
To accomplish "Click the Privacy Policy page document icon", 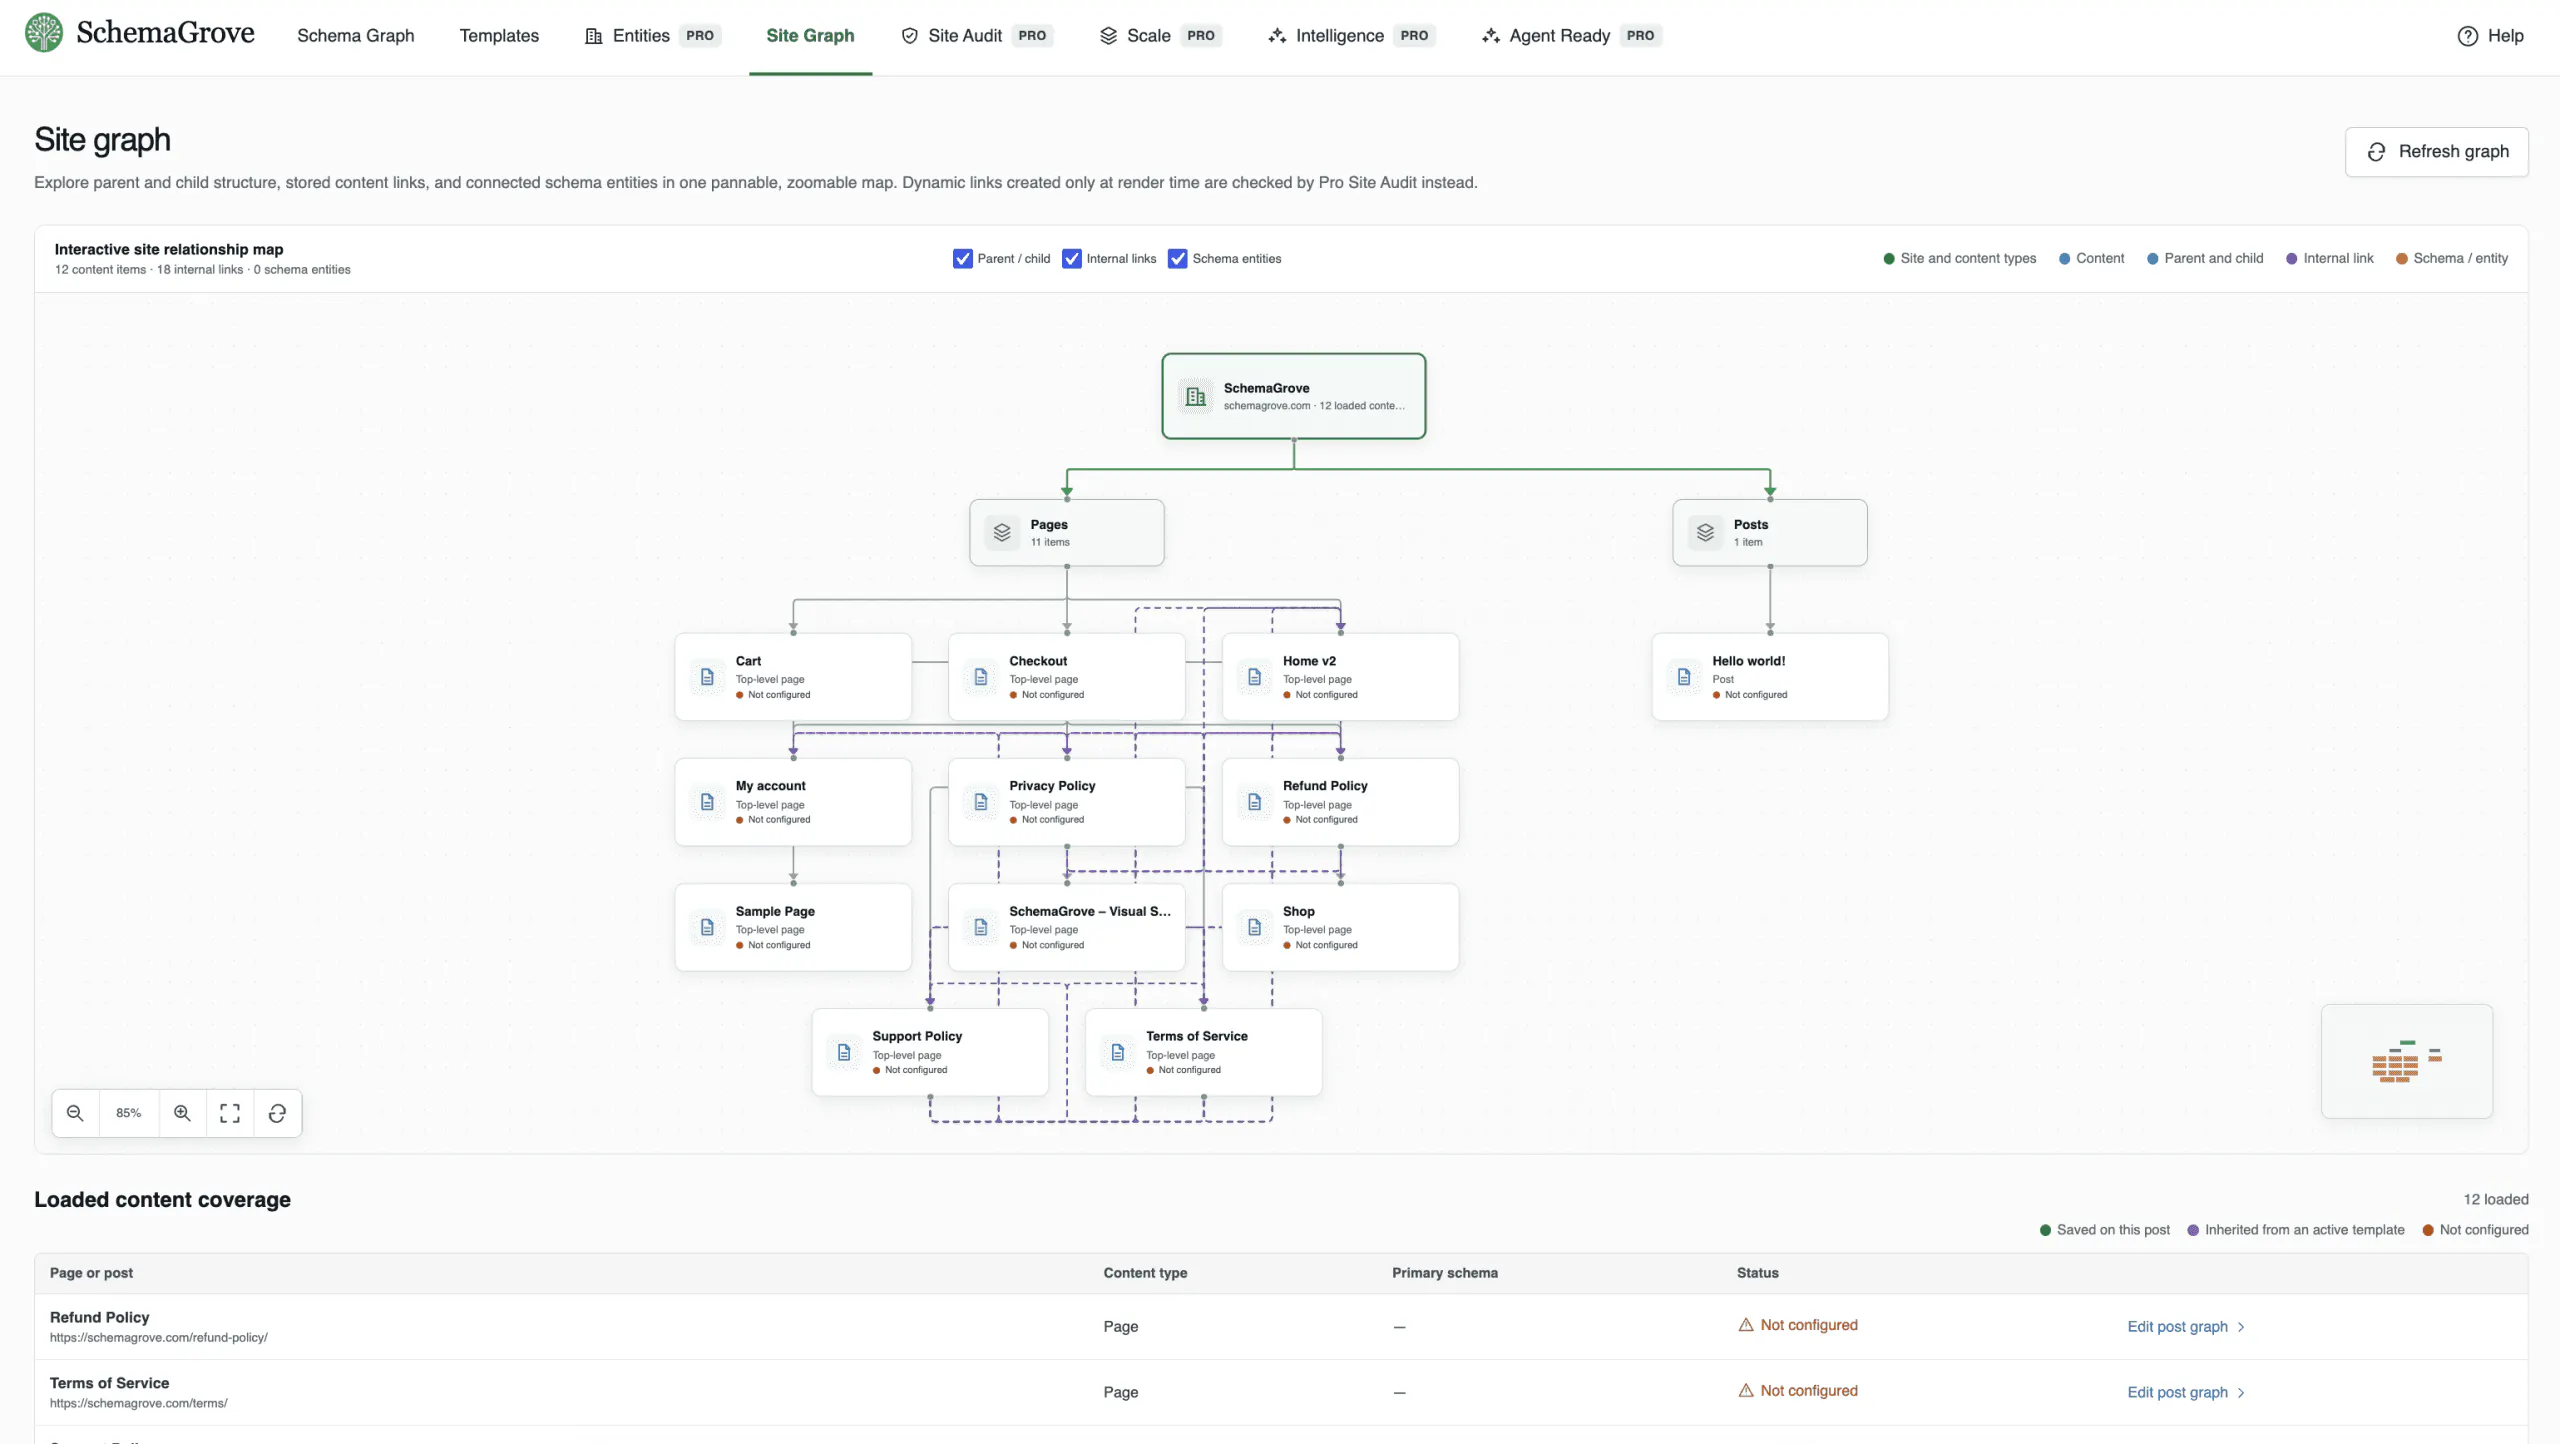I will pos(981,802).
